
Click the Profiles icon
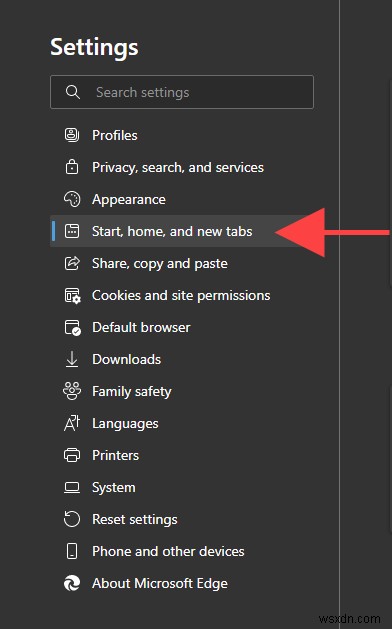coord(72,135)
